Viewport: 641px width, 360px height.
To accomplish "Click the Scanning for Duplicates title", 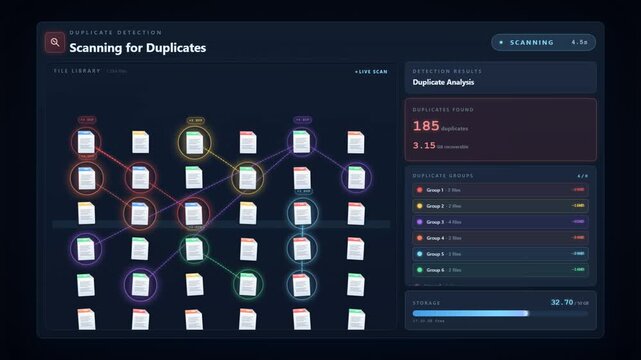I will [x=138, y=48].
